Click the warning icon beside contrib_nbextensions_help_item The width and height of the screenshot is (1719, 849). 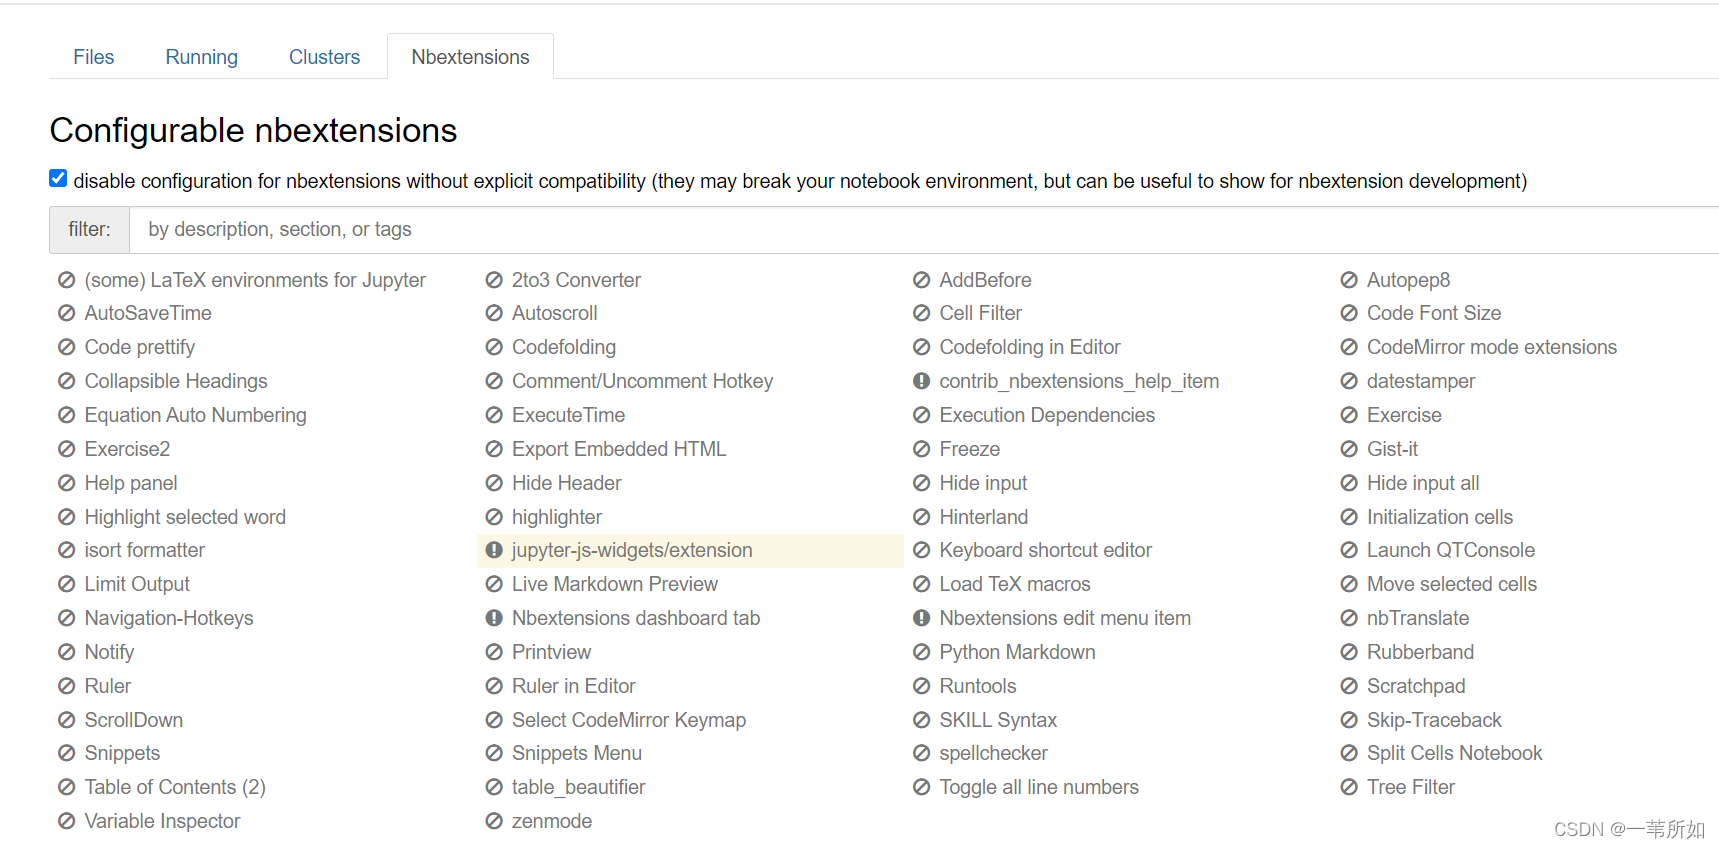pyautogui.click(x=921, y=382)
